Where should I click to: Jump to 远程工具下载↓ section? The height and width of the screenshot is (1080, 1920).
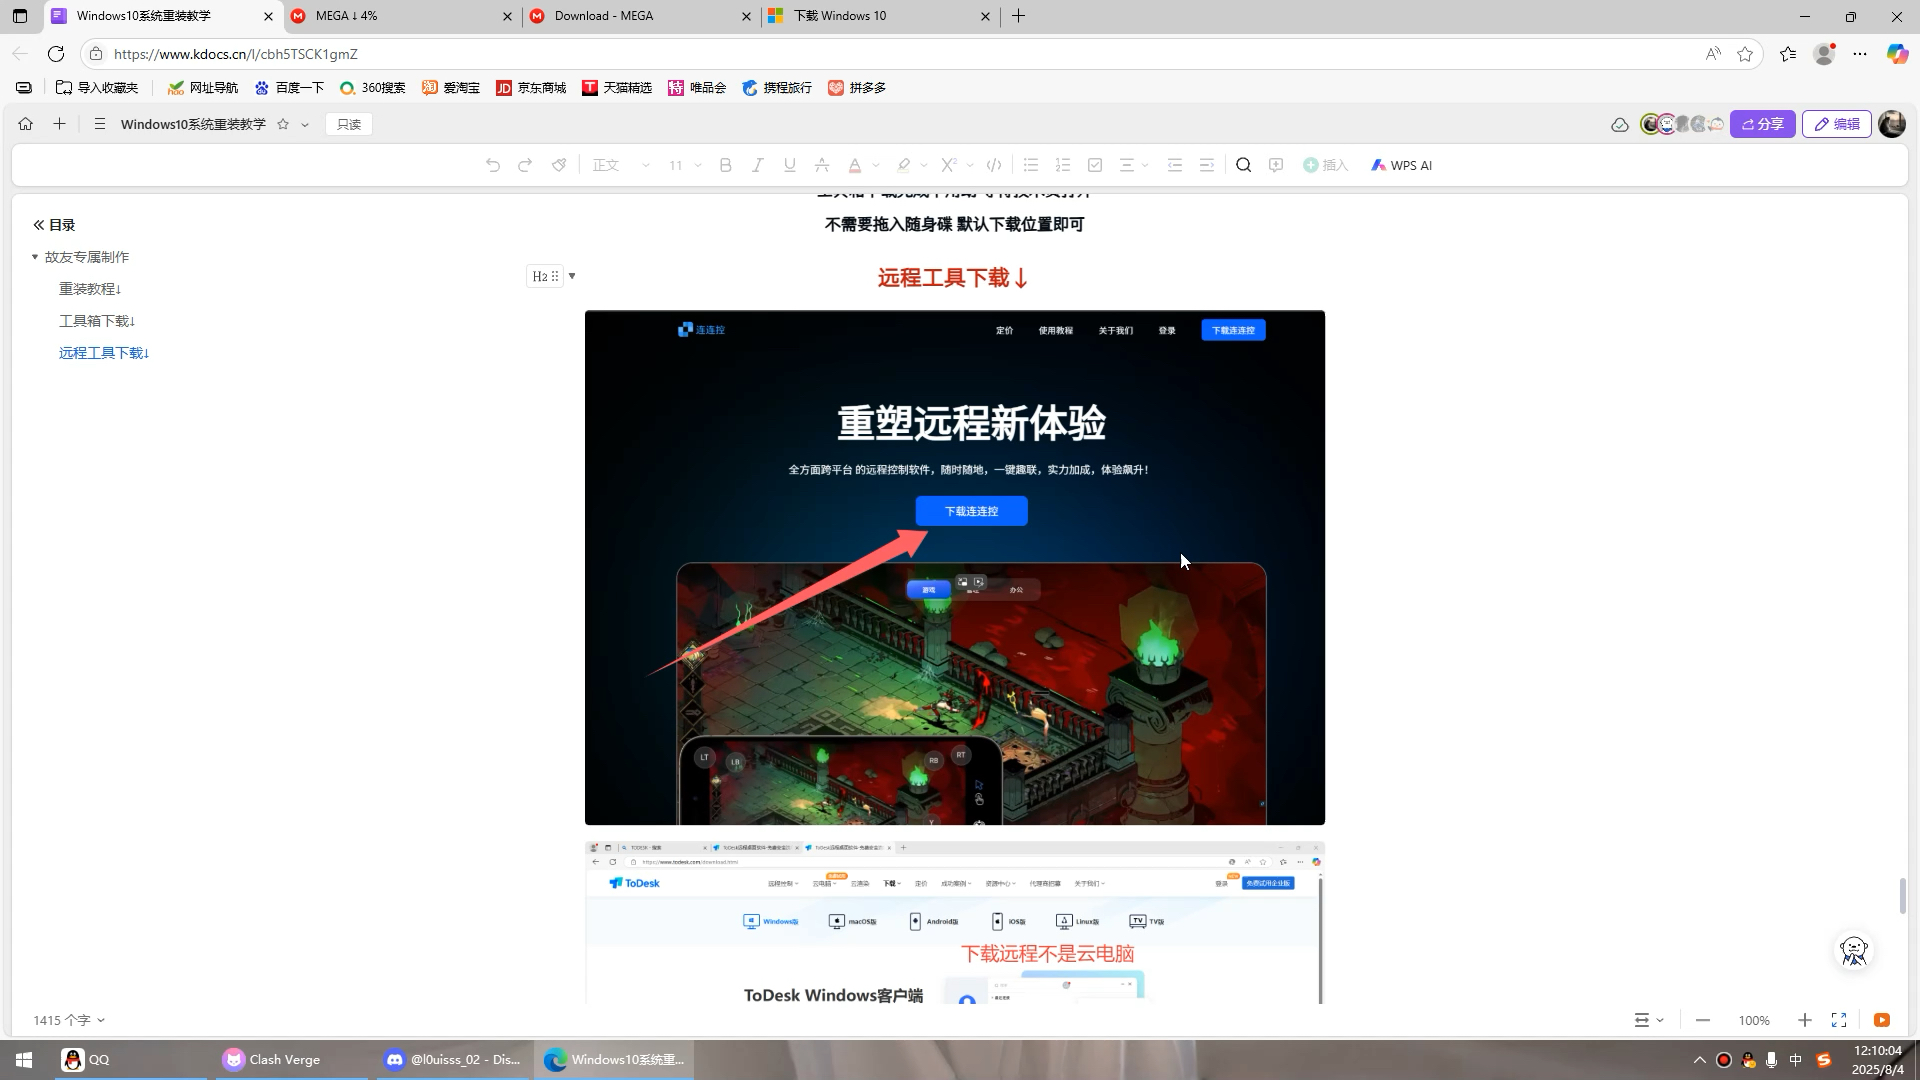coord(104,353)
